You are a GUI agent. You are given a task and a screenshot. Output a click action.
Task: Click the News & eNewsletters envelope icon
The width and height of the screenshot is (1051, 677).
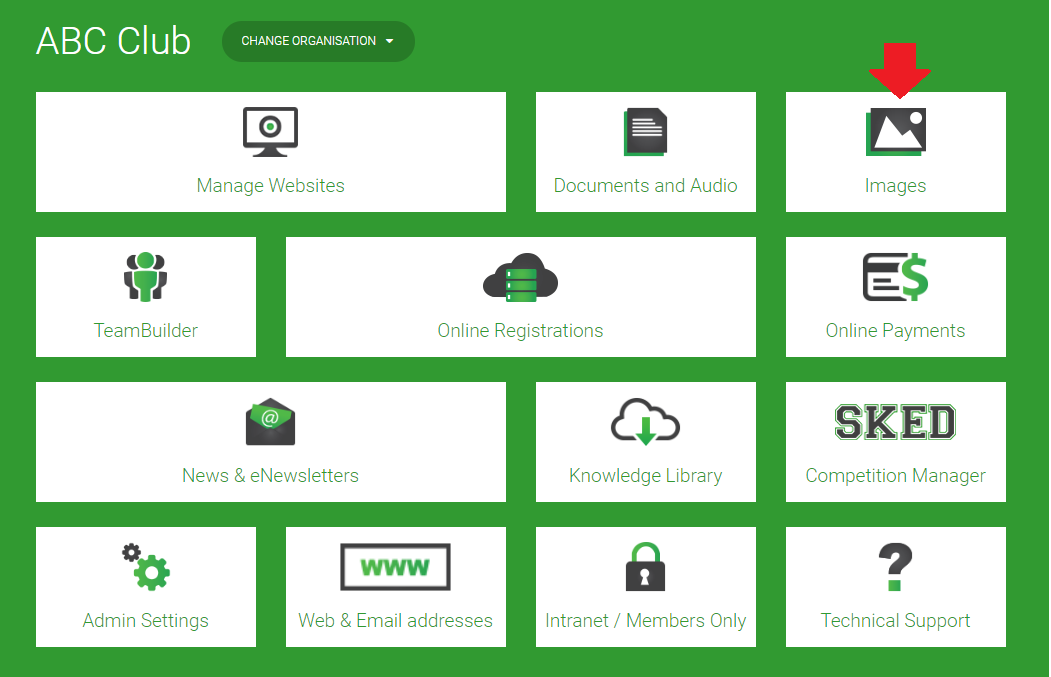point(270,422)
